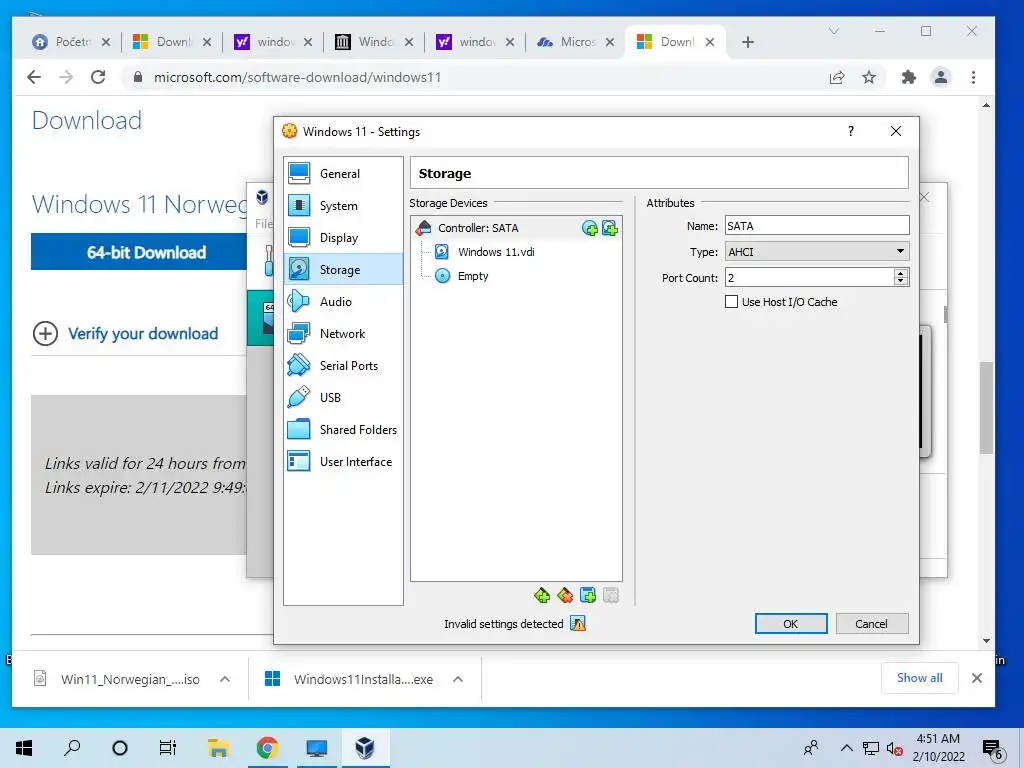Screen dimensions: 1024x768
Task: Click the Port Count value field
Action: coord(810,278)
